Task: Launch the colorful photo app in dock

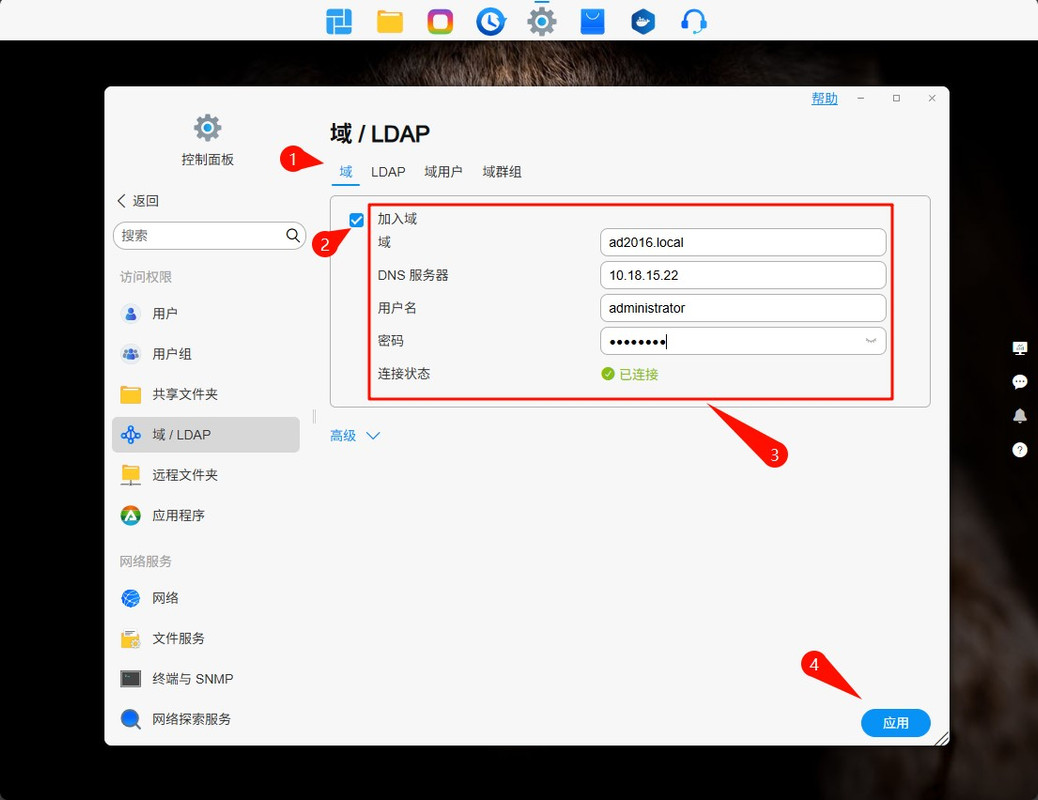Action: [x=440, y=22]
